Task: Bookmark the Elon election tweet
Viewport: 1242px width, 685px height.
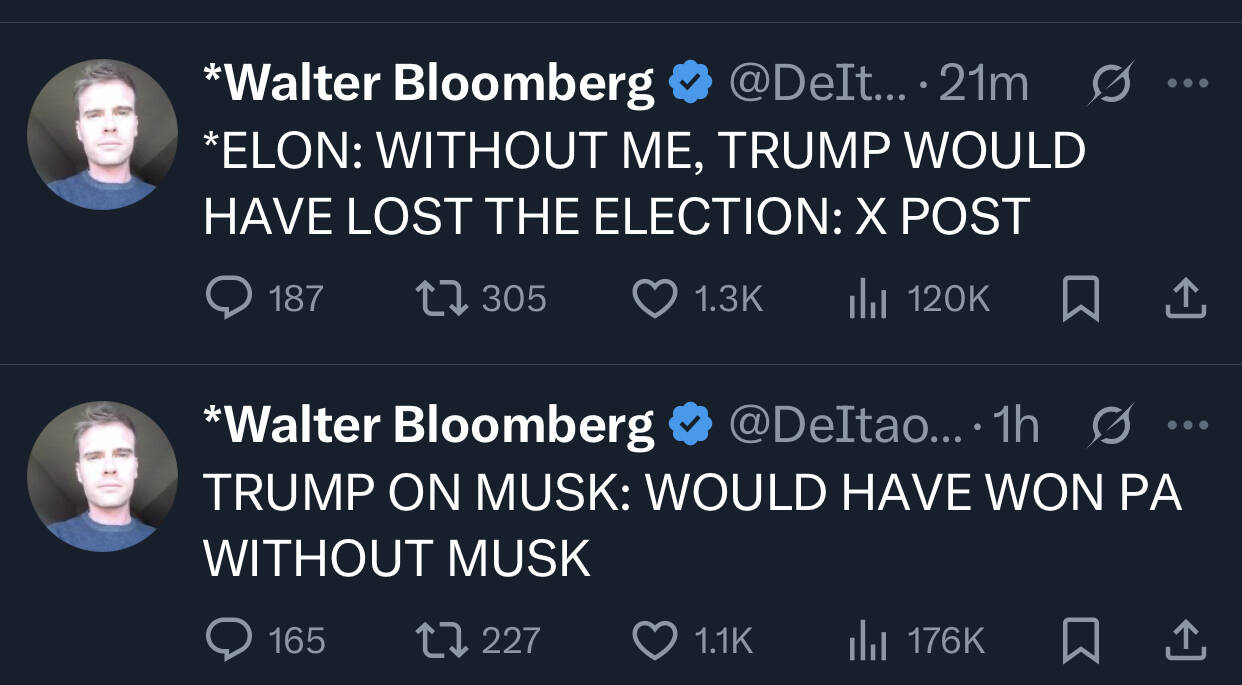Action: (x=1081, y=298)
